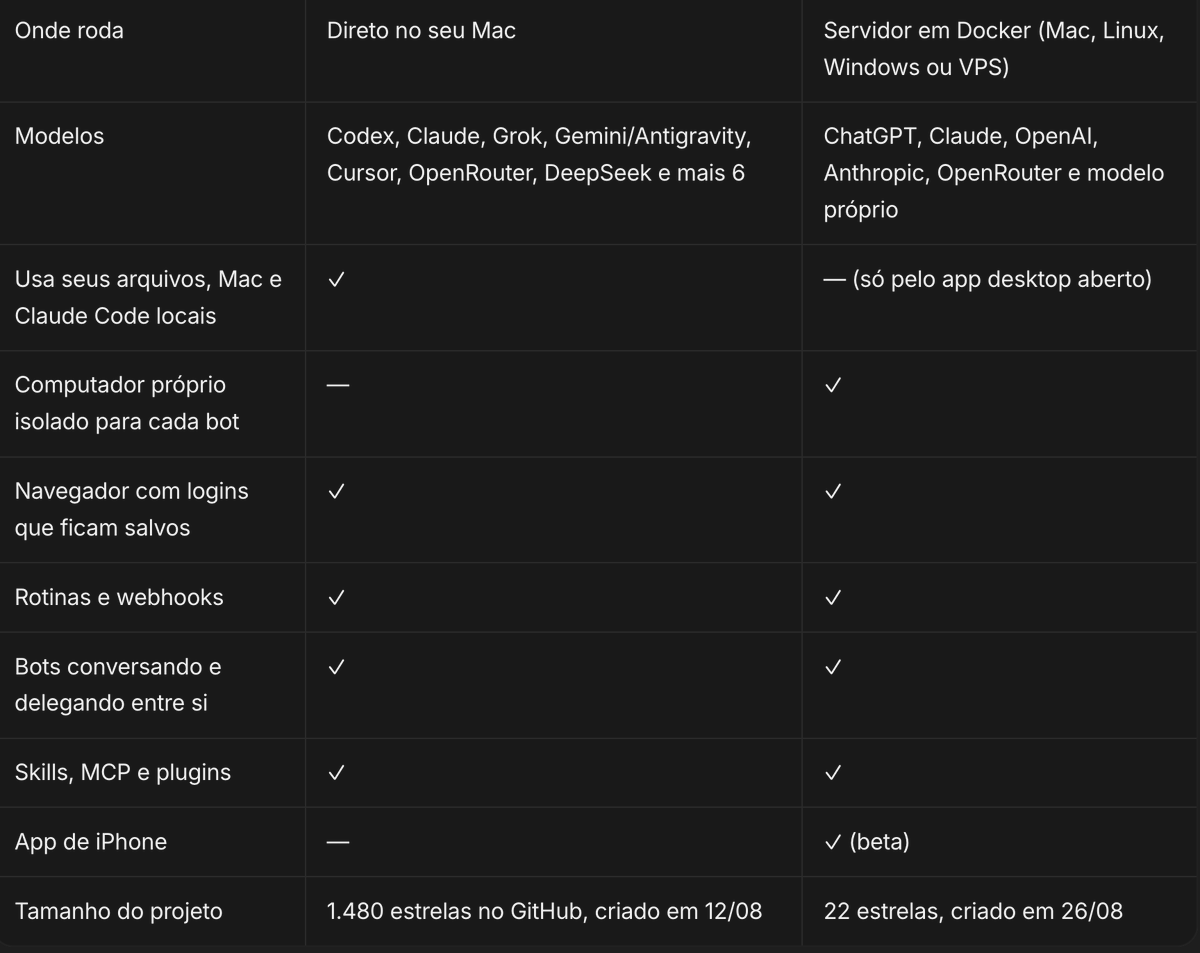The height and width of the screenshot is (953, 1200).
Task: Click the 'Modelos' row label
Action: [59, 137]
